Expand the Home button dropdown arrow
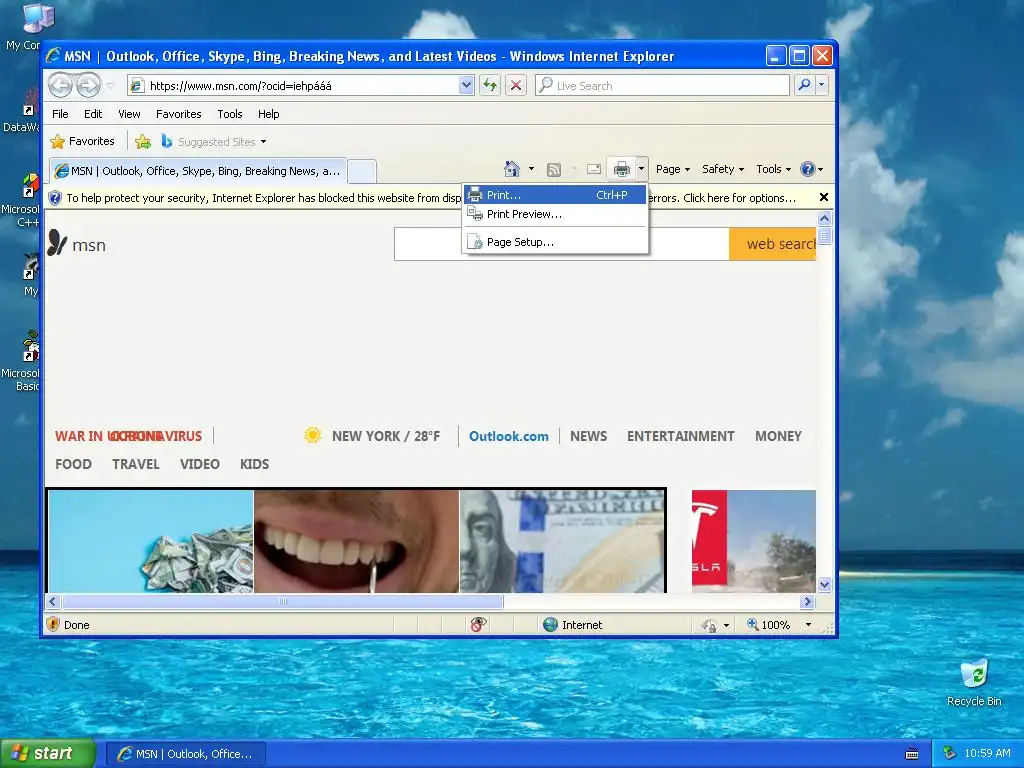The height and width of the screenshot is (768, 1024). pyautogui.click(x=531, y=169)
